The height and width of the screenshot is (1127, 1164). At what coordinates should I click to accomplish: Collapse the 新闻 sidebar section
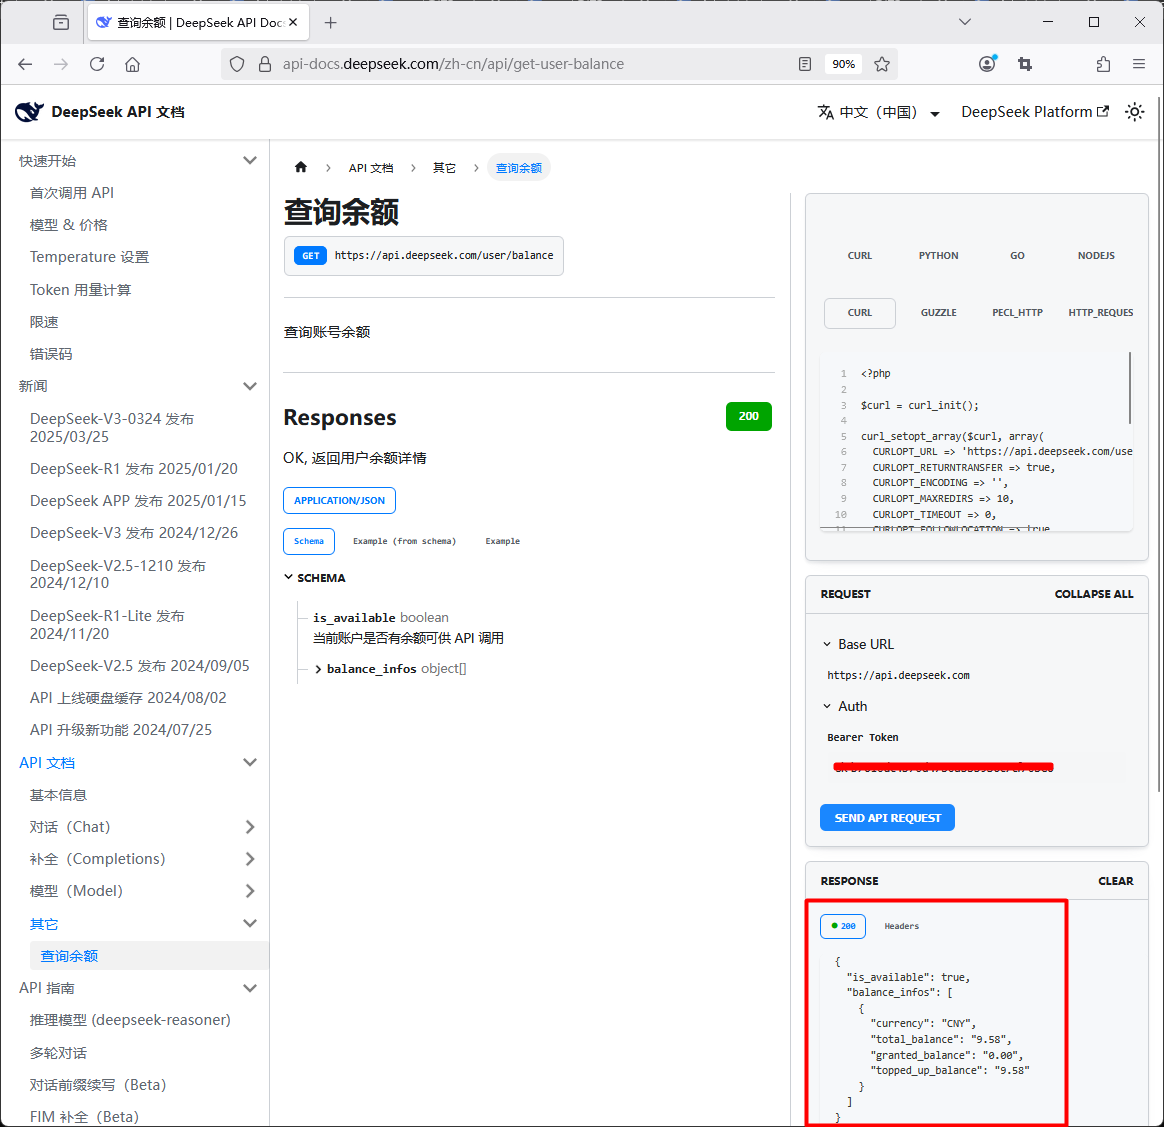(x=250, y=387)
